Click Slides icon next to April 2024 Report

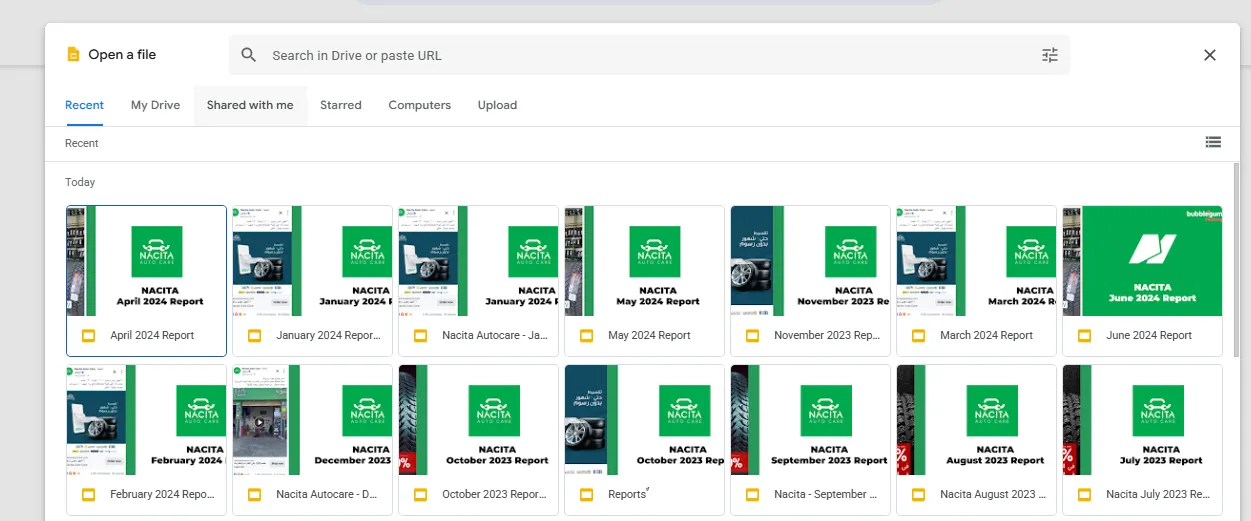pos(87,335)
